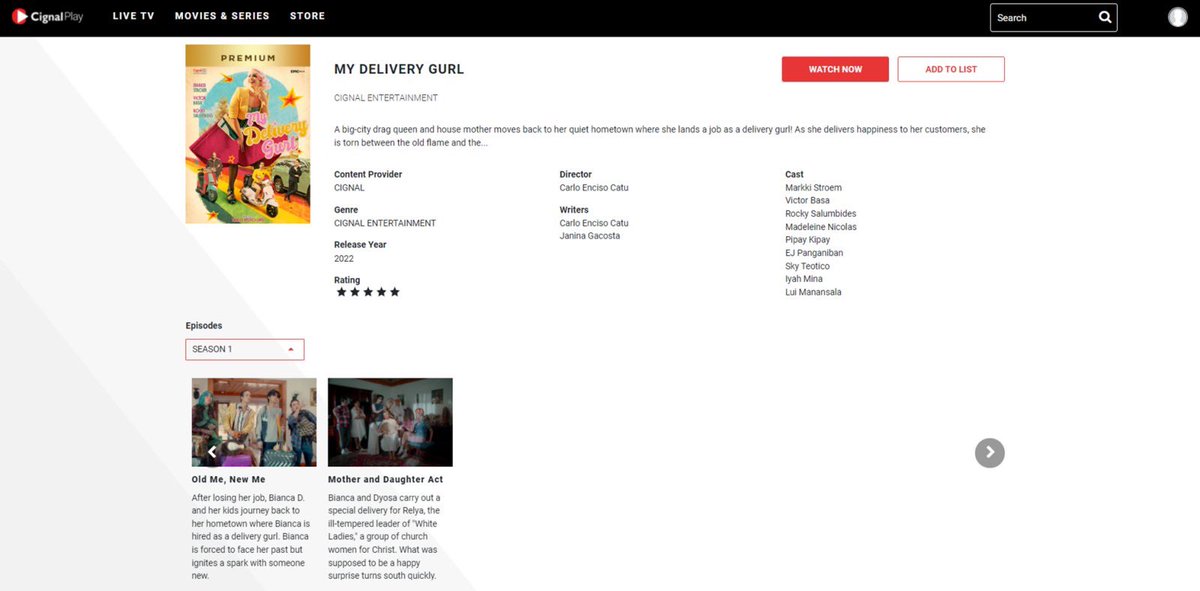Go to next episodes with right arrow
This screenshot has width=1200, height=591.
[x=989, y=452]
